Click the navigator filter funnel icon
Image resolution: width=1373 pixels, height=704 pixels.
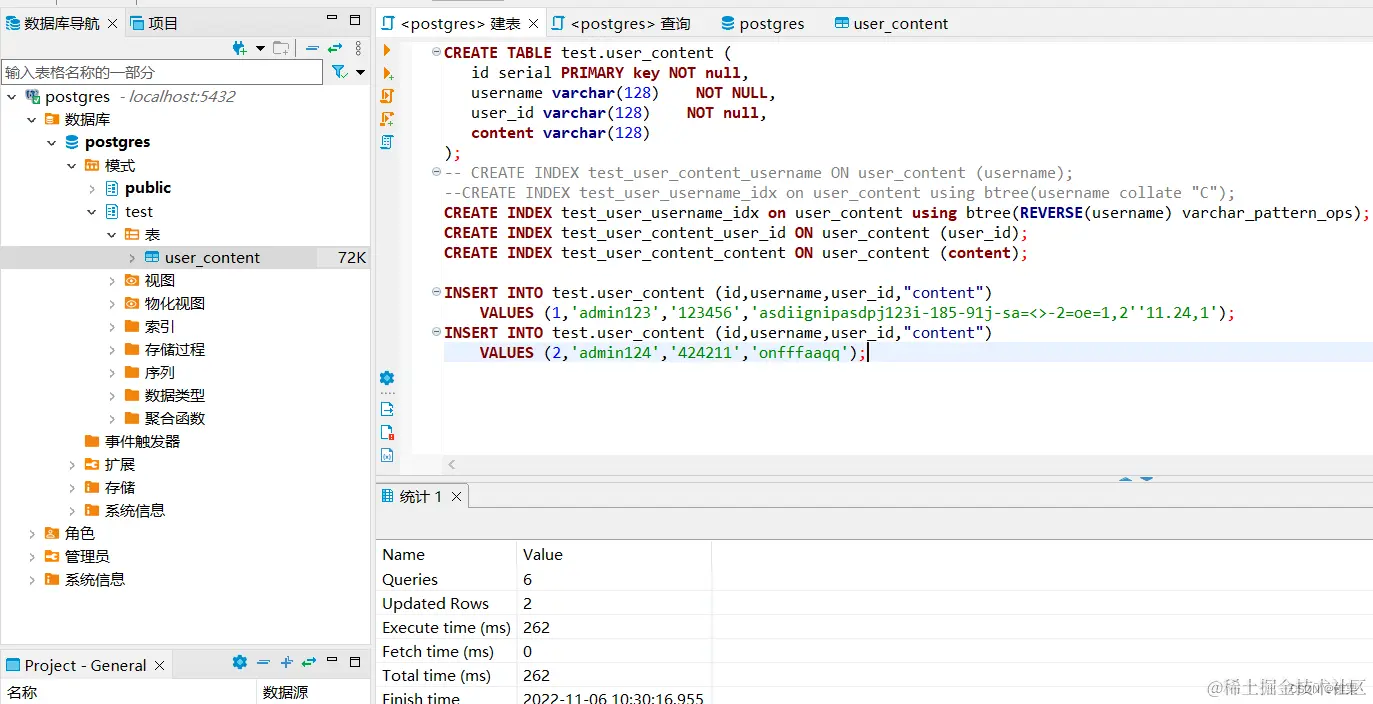pyautogui.click(x=340, y=72)
